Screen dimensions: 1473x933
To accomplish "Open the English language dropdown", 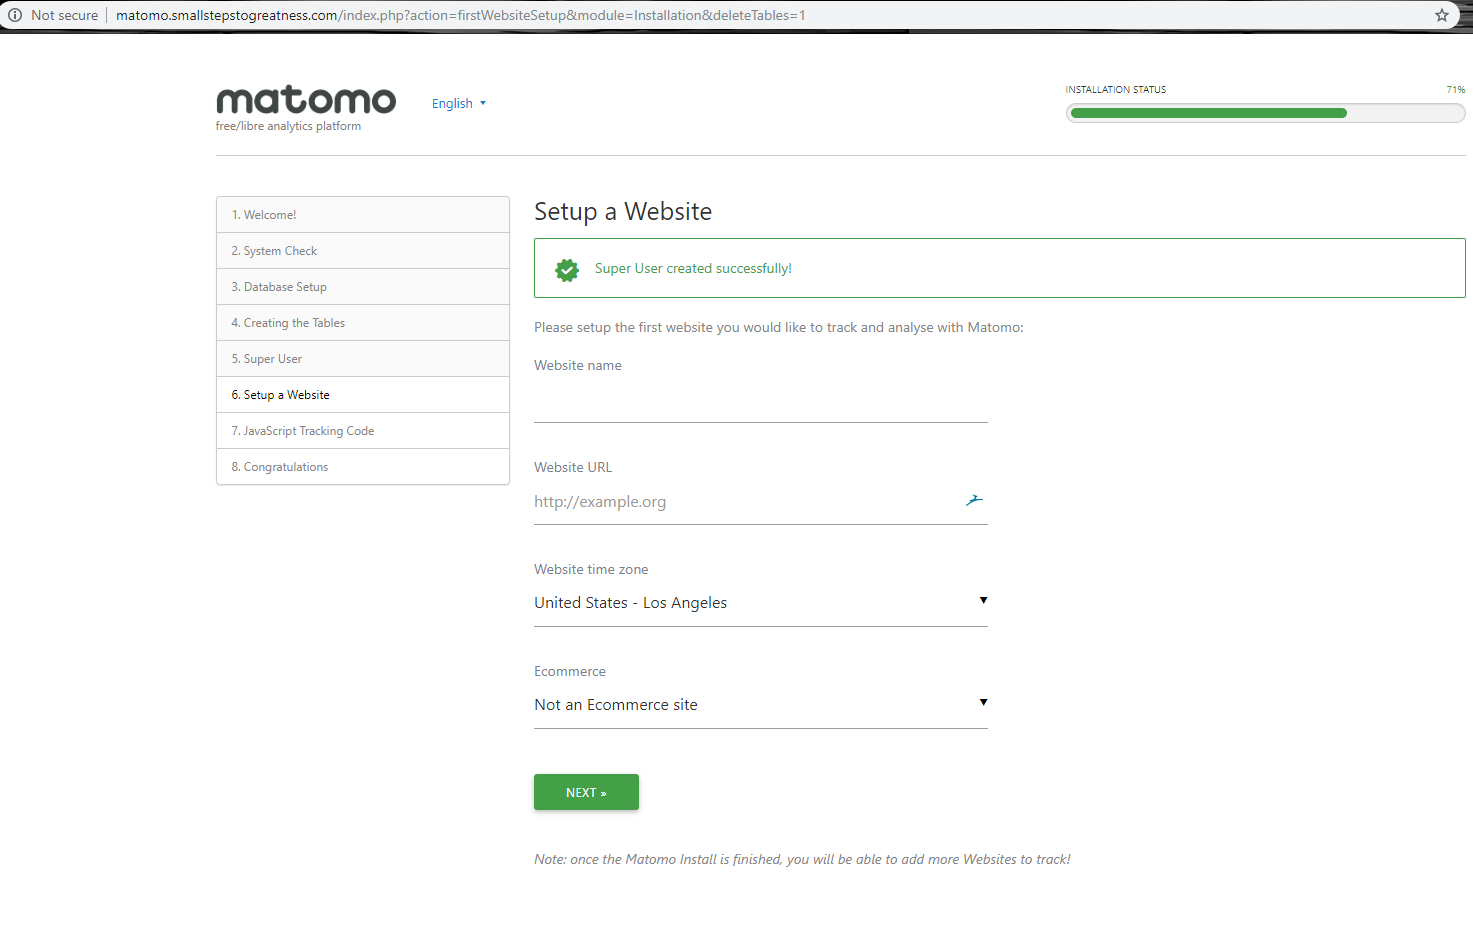I will tap(459, 103).
